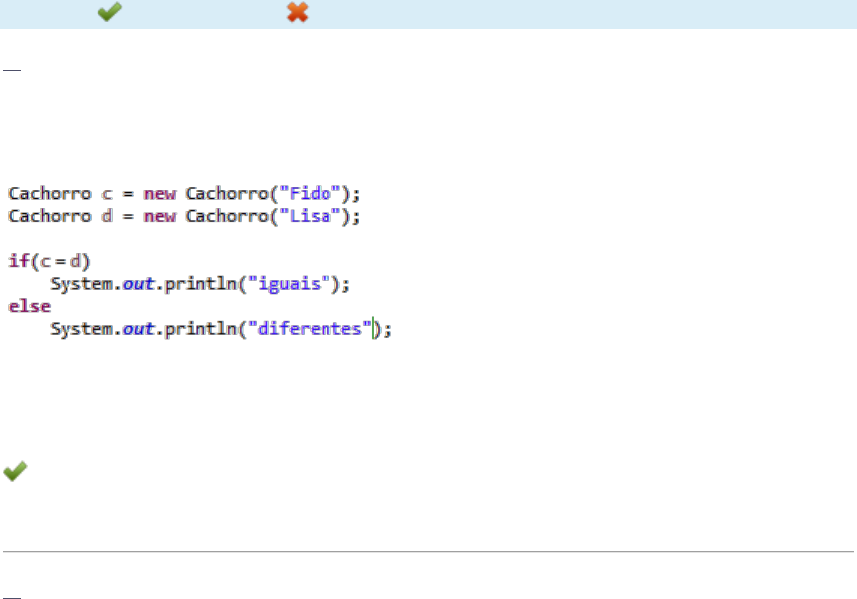Click the green checkmark in the top header bar

click(109, 12)
